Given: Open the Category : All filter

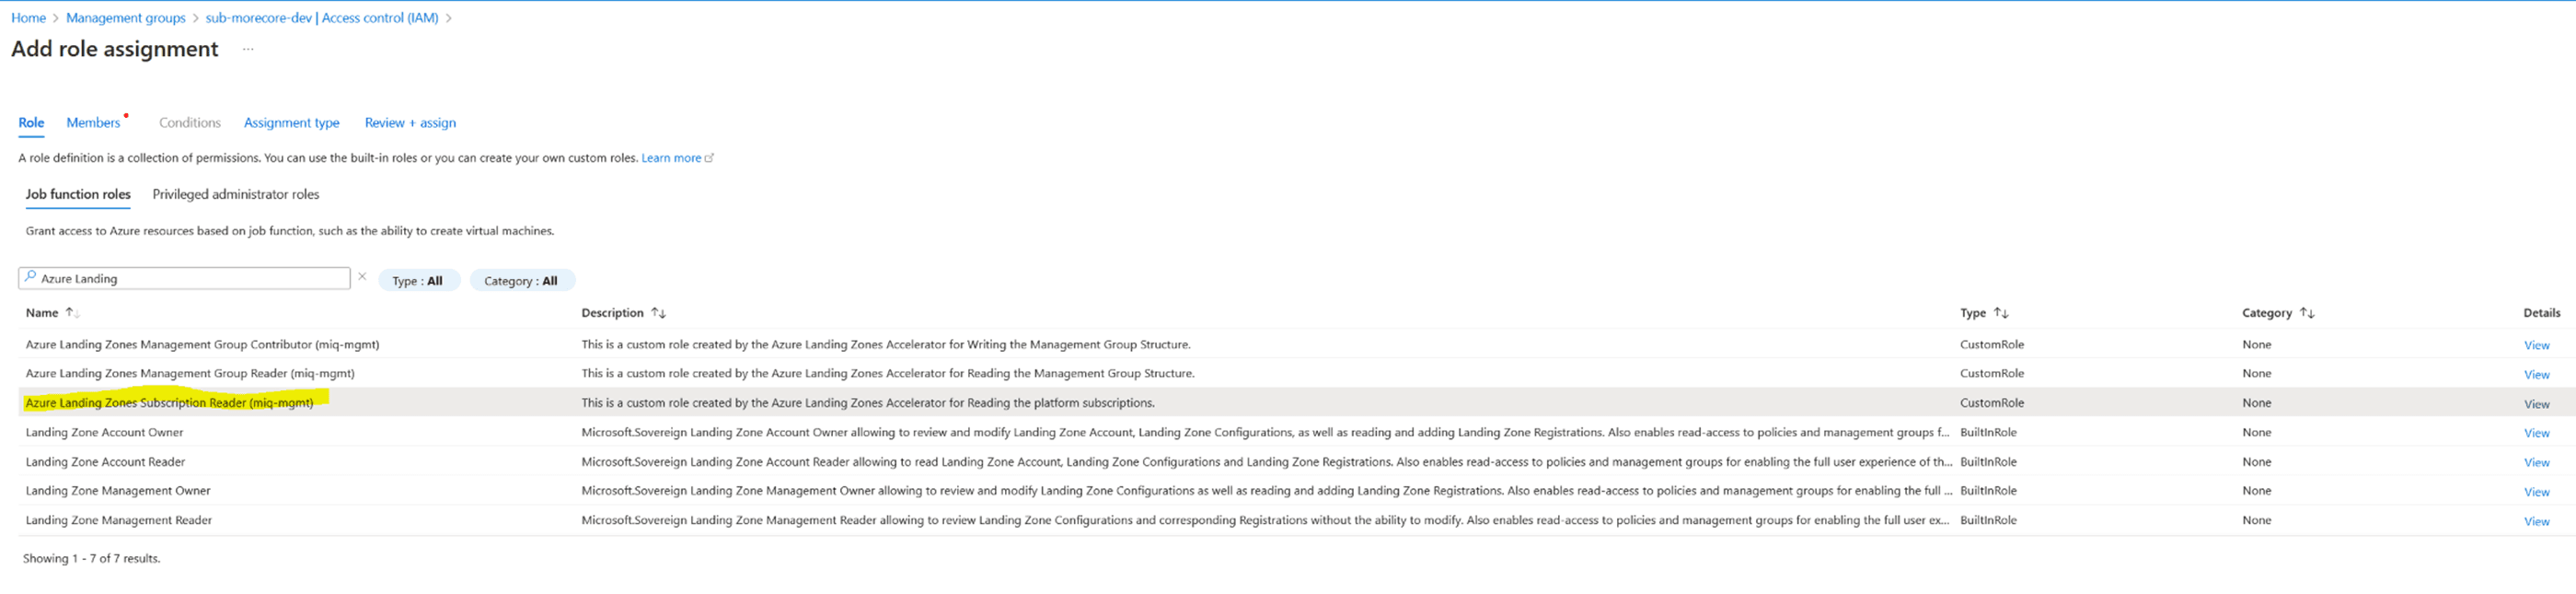Looking at the screenshot, I should (521, 281).
